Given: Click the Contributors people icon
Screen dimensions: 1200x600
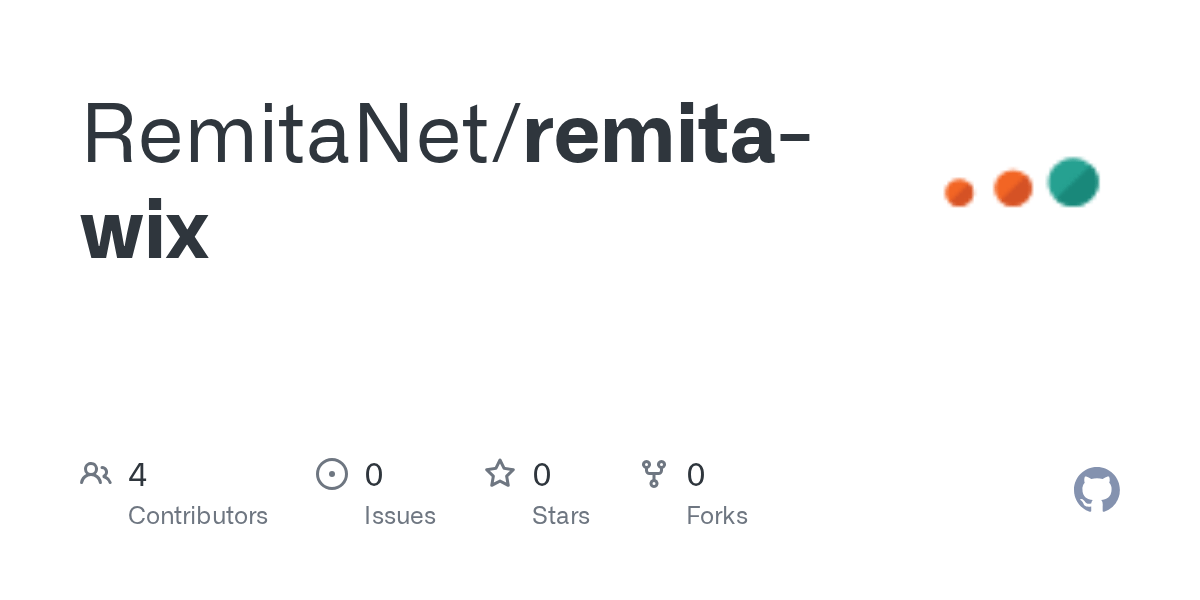Looking at the screenshot, I should (96, 474).
